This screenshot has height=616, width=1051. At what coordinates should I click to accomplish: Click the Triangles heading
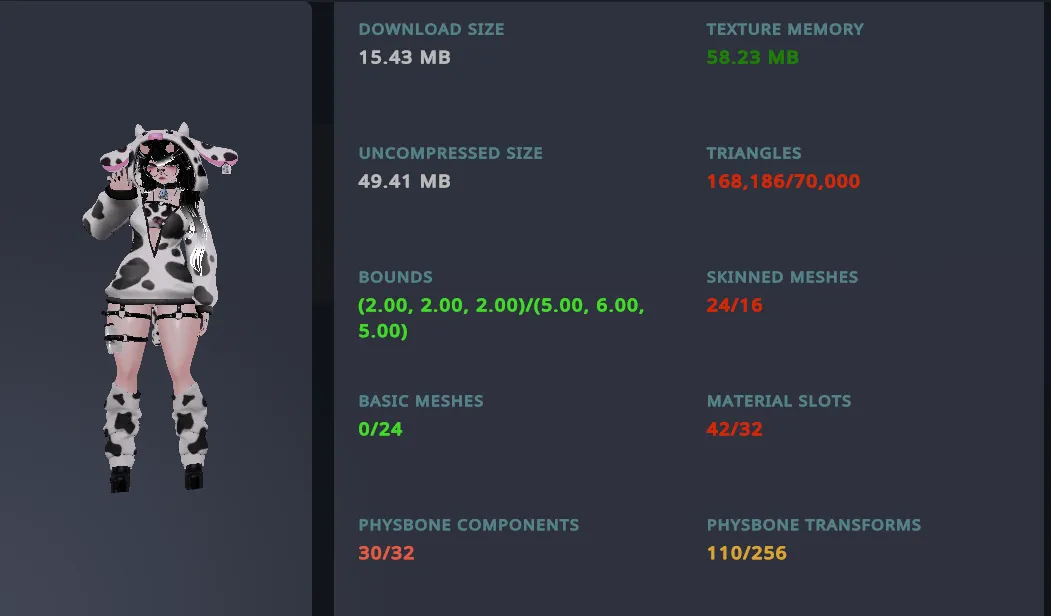(753, 154)
